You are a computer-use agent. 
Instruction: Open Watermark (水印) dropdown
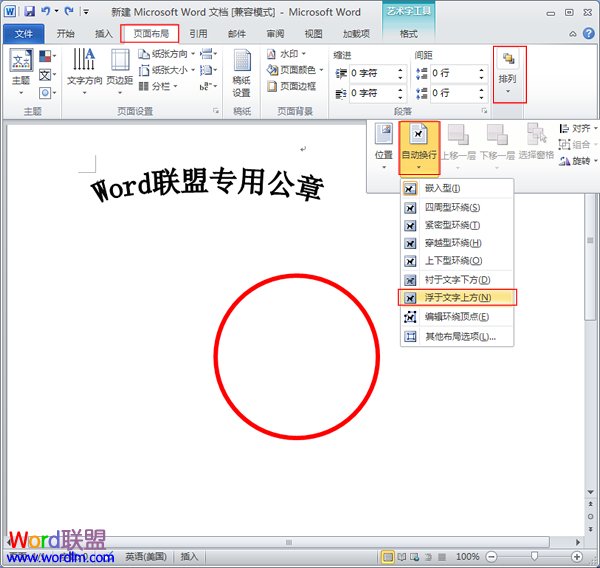click(x=286, y=54)
